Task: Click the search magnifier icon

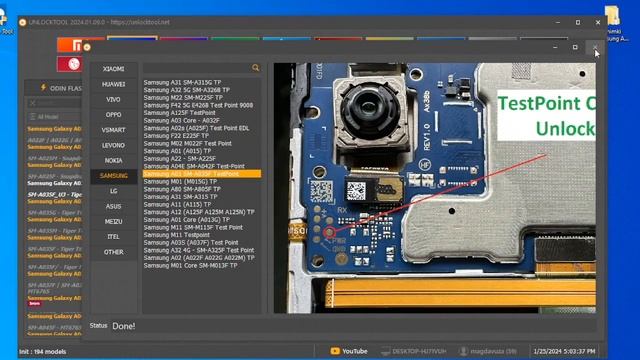Action: [x=256, y=68]
